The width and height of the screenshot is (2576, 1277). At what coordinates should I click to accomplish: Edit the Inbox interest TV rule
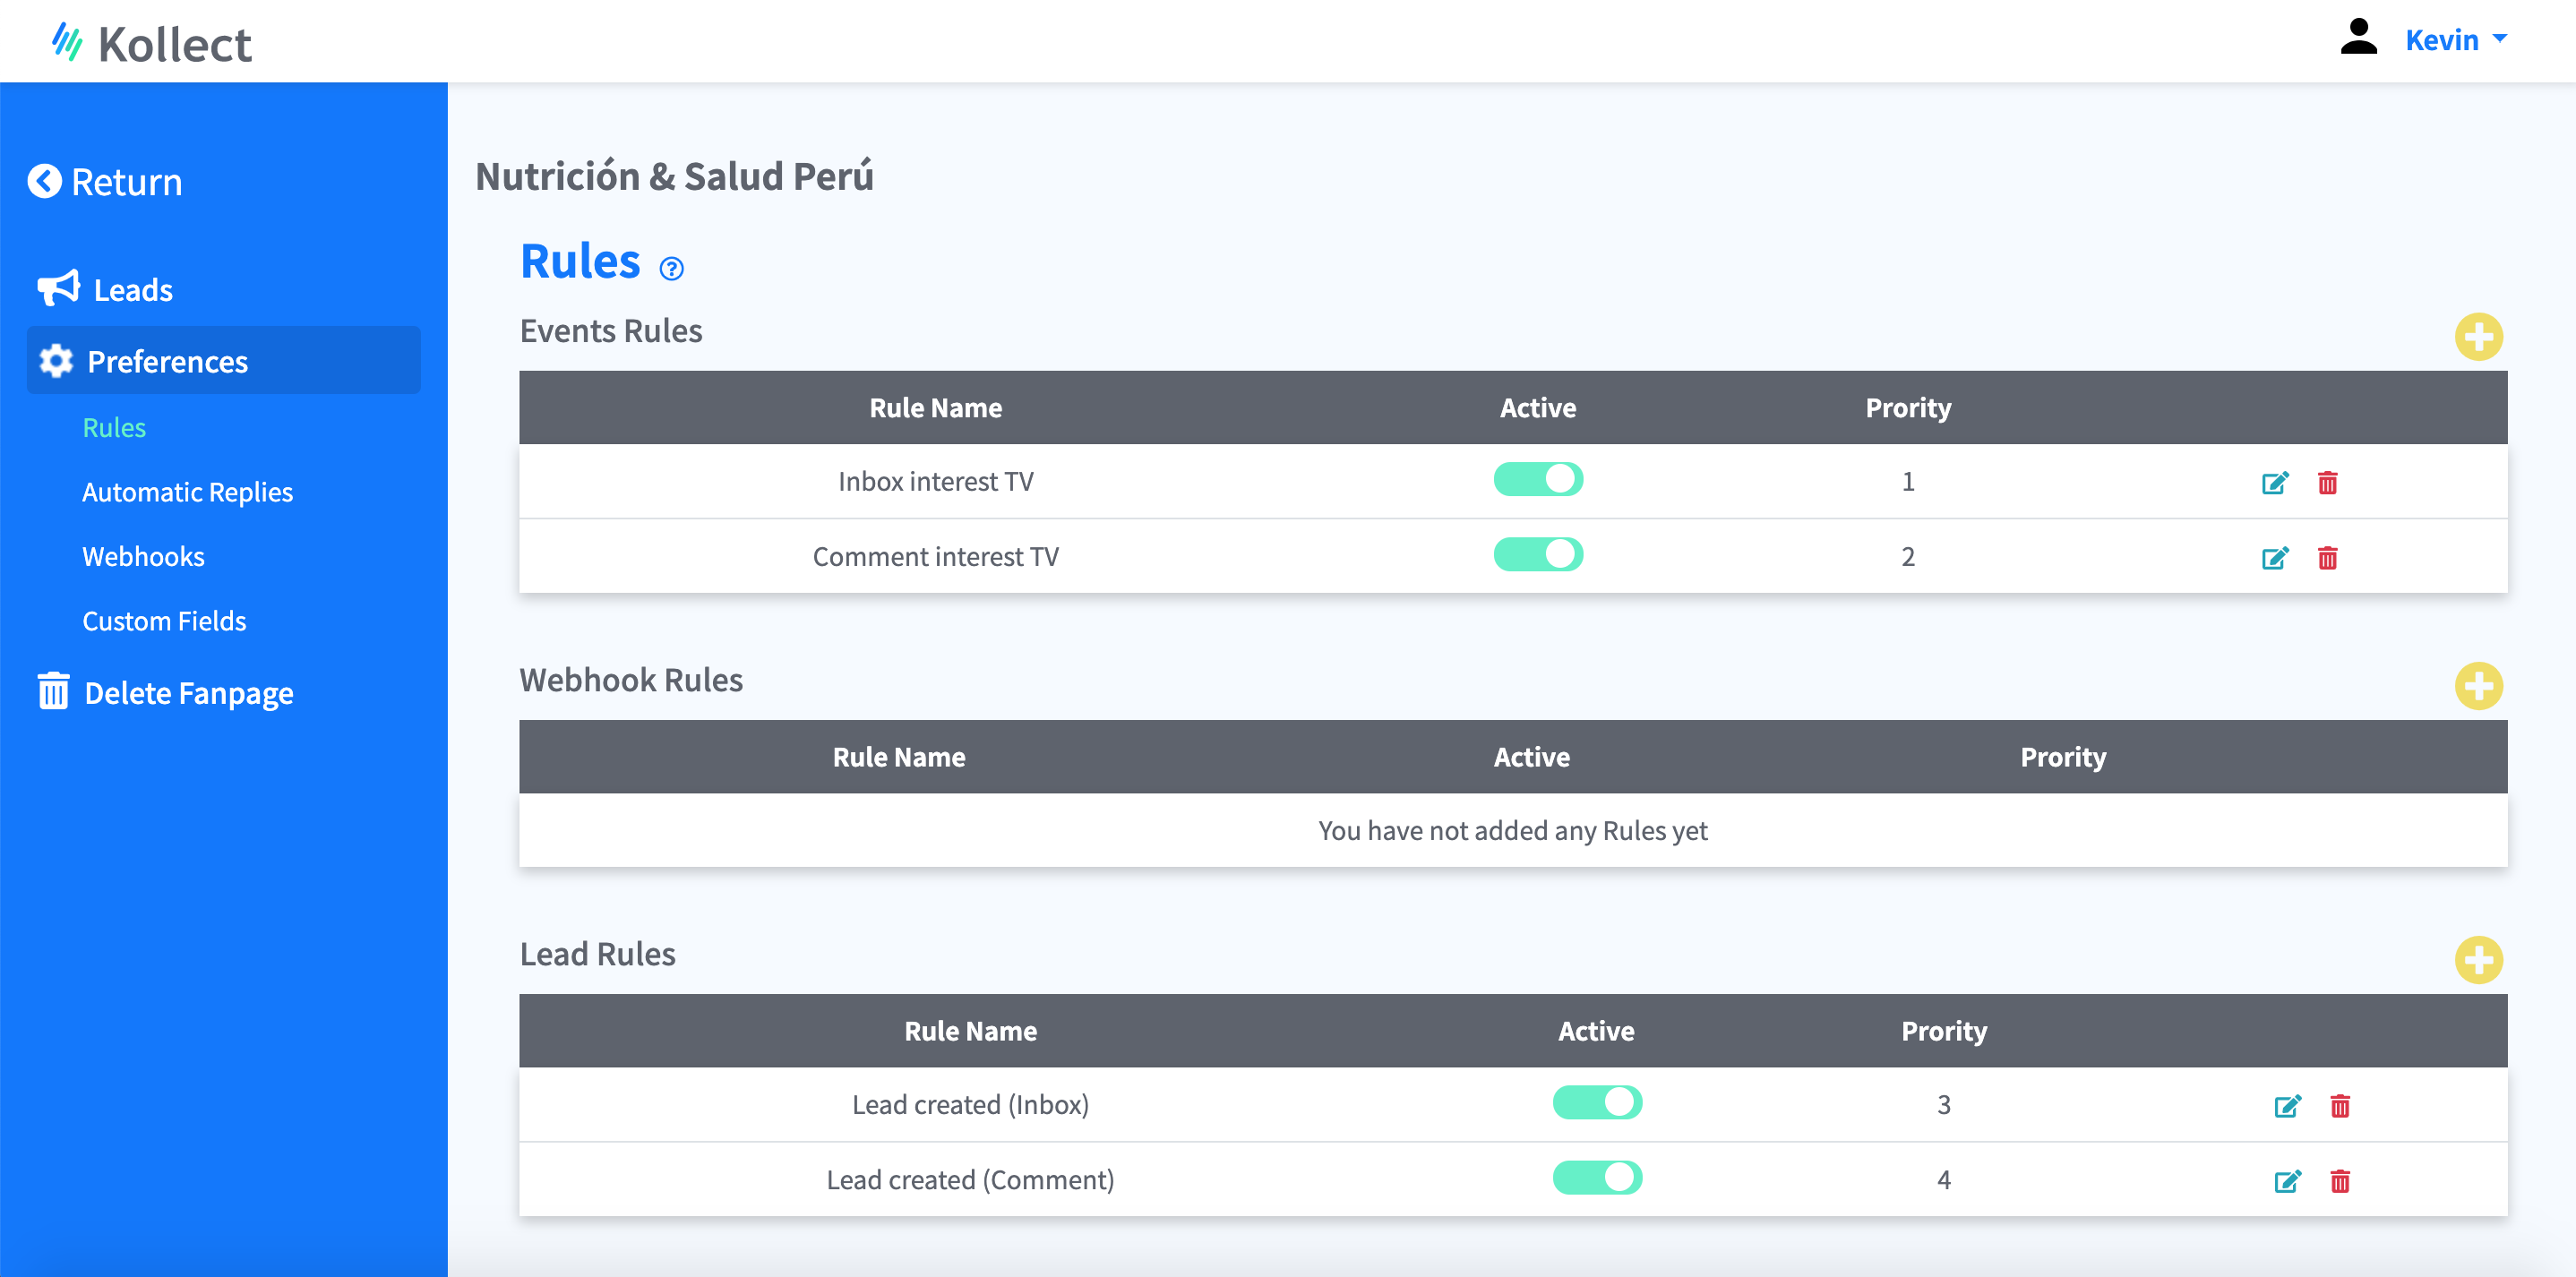coord(2274,483)
